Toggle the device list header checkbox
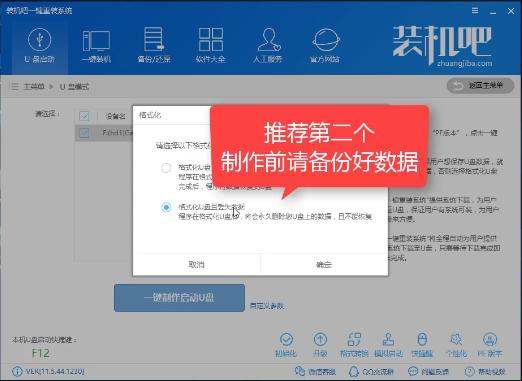The image size is (522, 381). [x=84, y=116]
